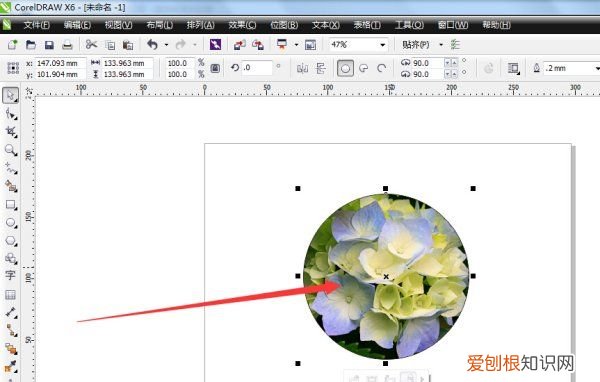
Task: Click the circular flower image
Action: [386, 276]
